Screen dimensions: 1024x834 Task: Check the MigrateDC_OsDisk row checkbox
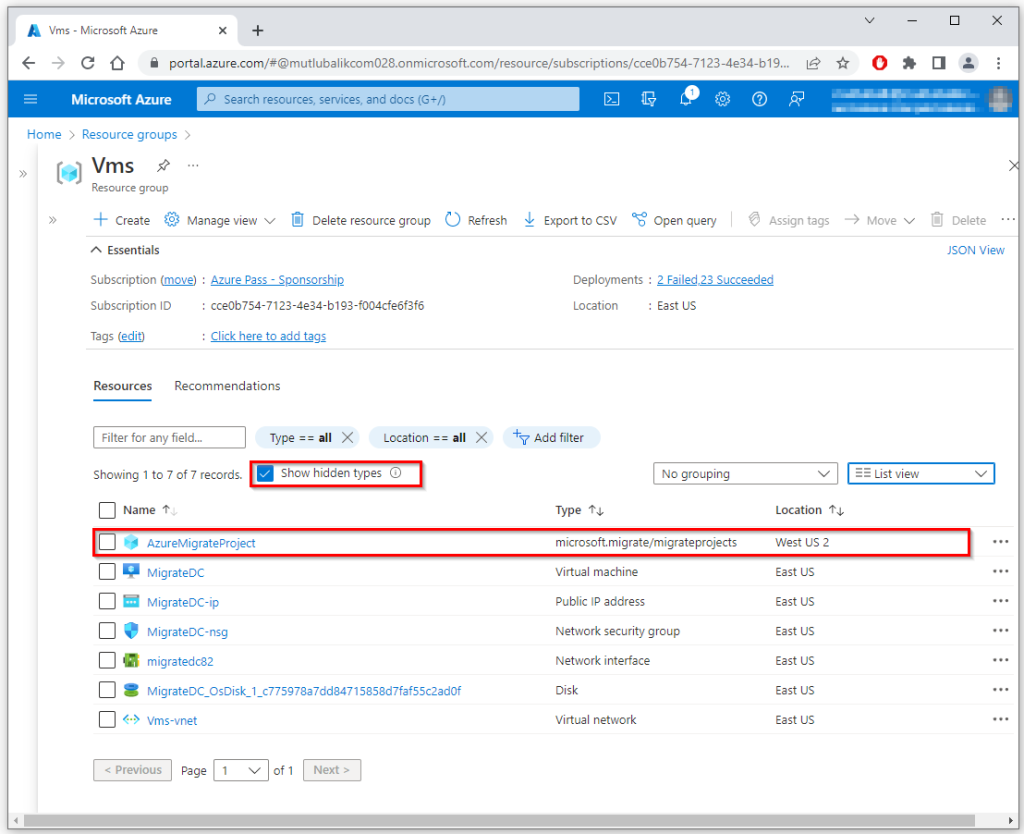(x=107, y=690)
